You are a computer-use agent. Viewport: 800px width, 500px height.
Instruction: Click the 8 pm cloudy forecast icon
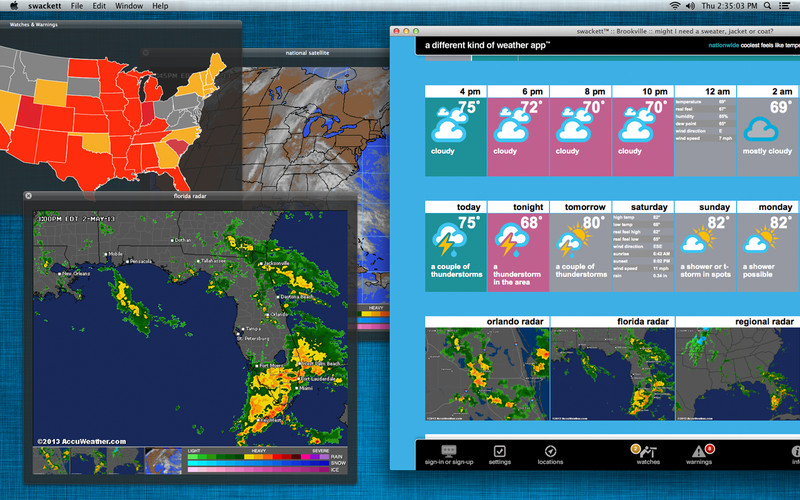pos(574,125)
